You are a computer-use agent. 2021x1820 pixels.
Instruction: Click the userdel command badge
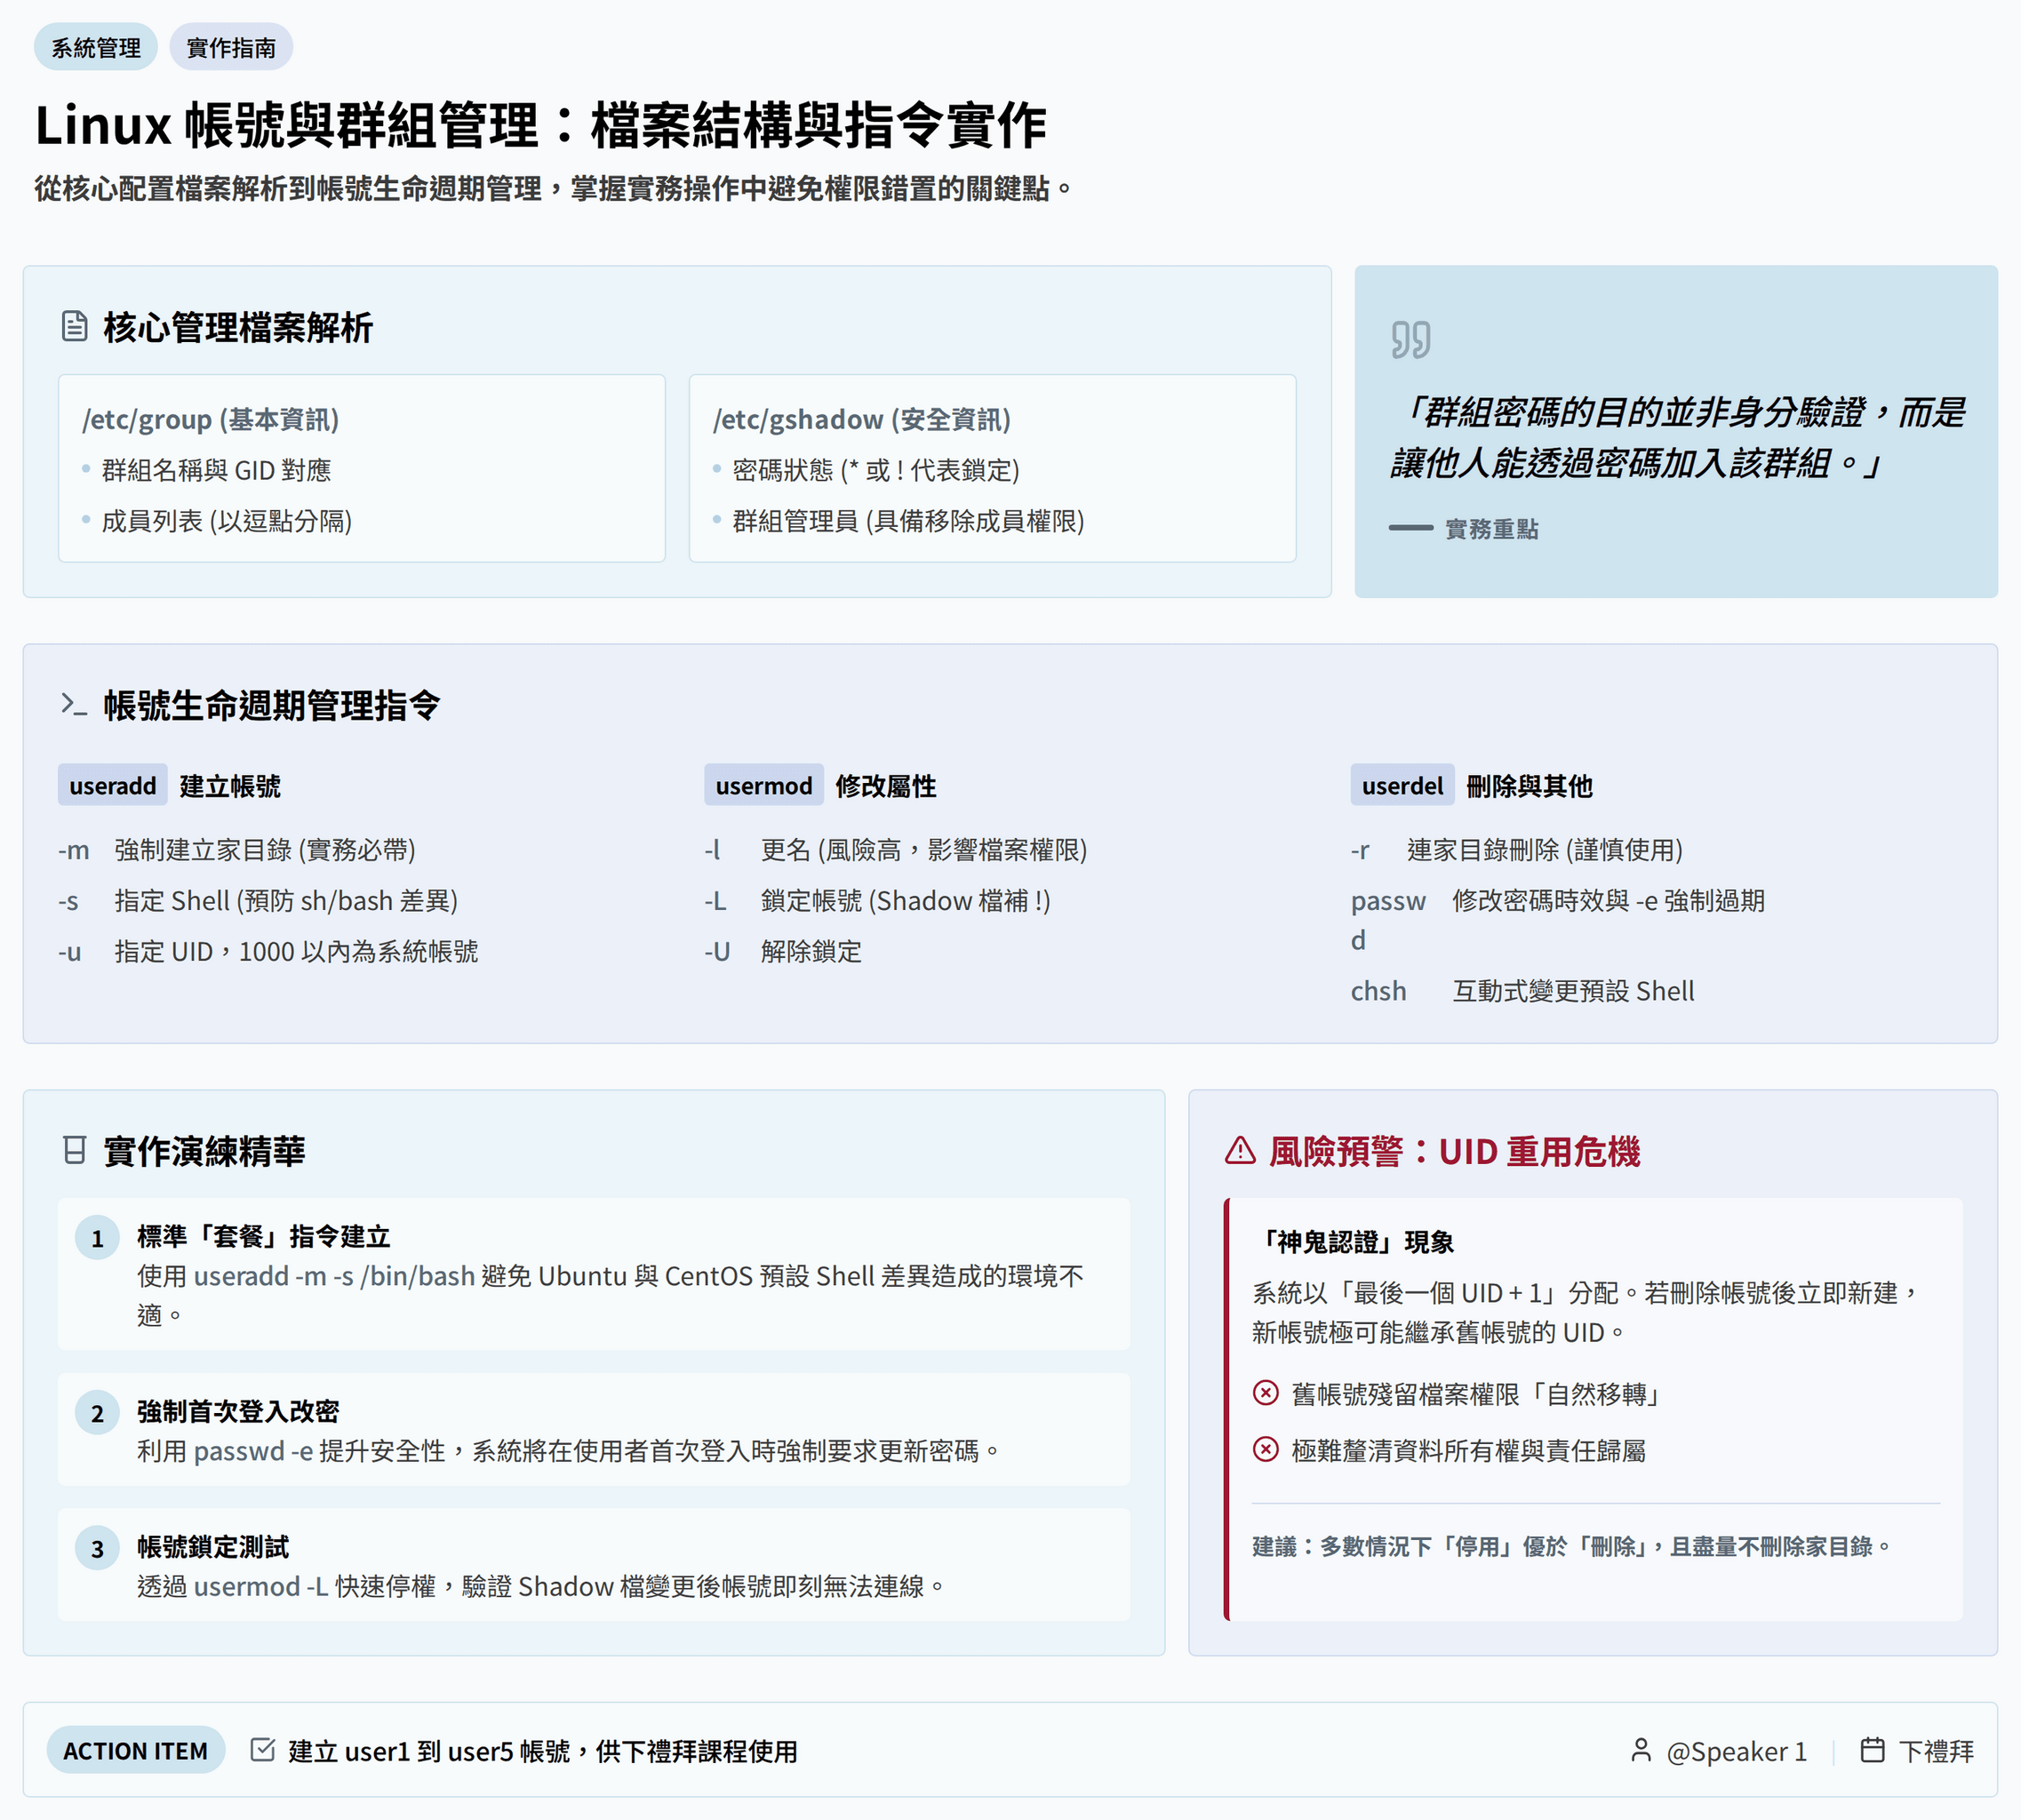click(x=1402, y=786)
